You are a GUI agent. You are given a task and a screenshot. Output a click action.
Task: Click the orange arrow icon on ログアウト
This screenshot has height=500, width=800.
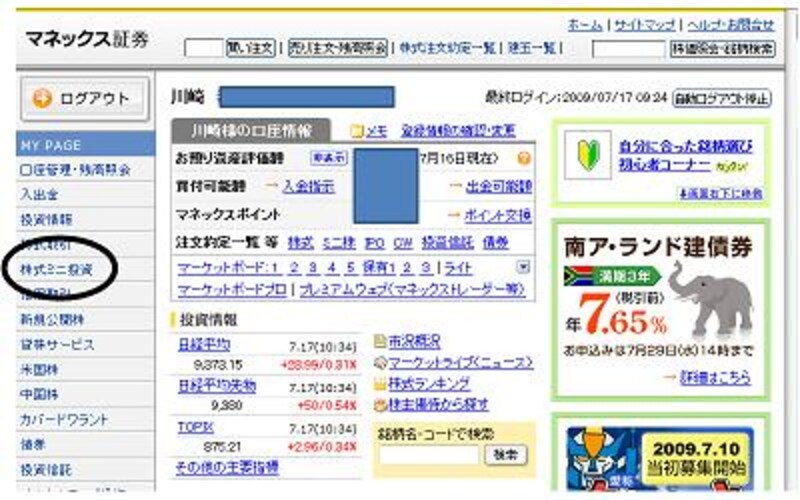[42, 98]
